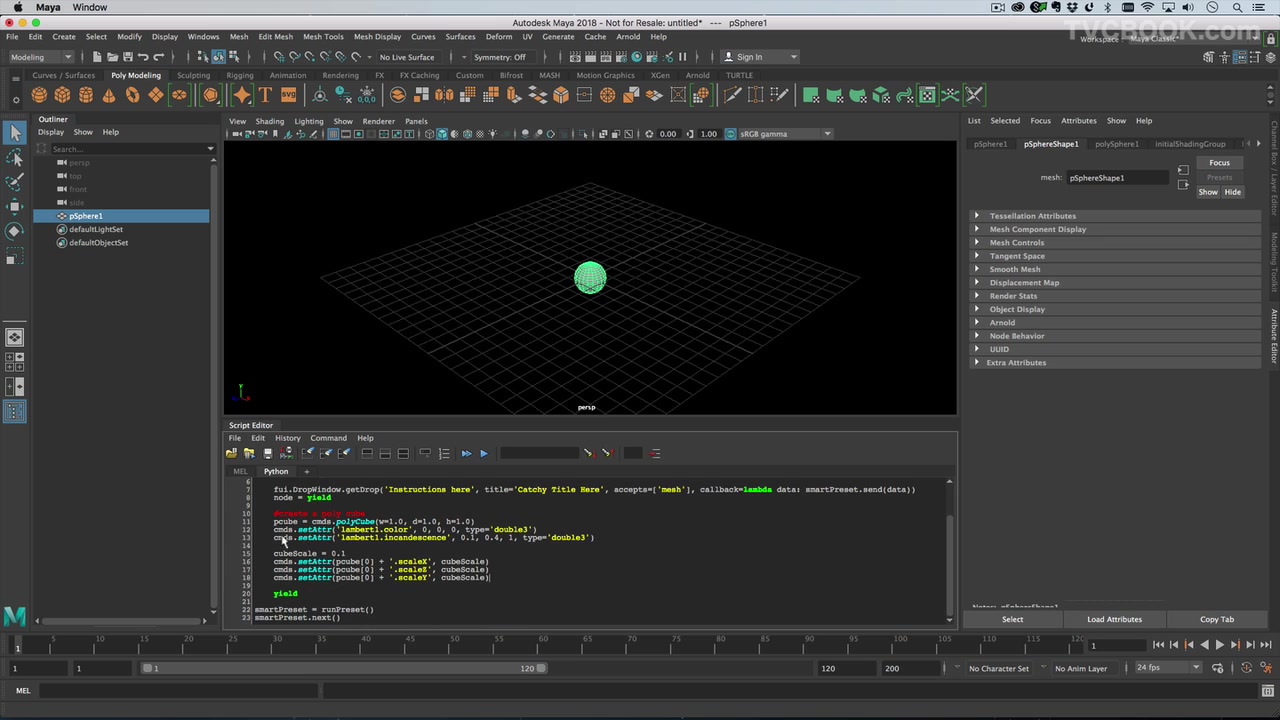
Task: Activate the Paint selection tool
Action: [14, 182]
